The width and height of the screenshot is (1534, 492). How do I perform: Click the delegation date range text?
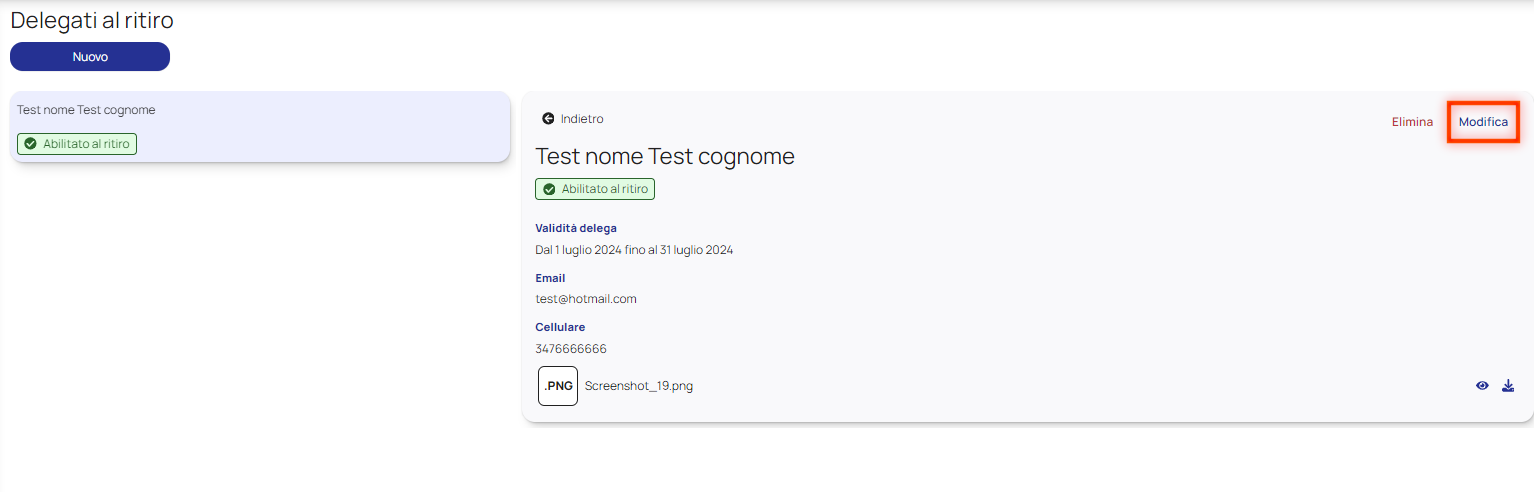[x=634, y=250]
